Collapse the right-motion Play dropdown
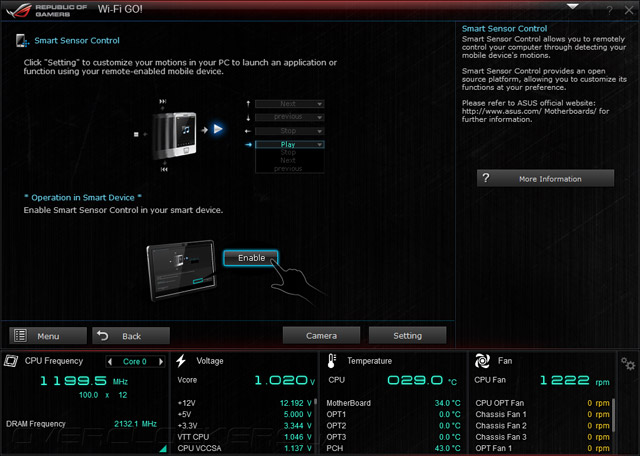The height and width of the screenshot is (456, 640). (289, 145)
